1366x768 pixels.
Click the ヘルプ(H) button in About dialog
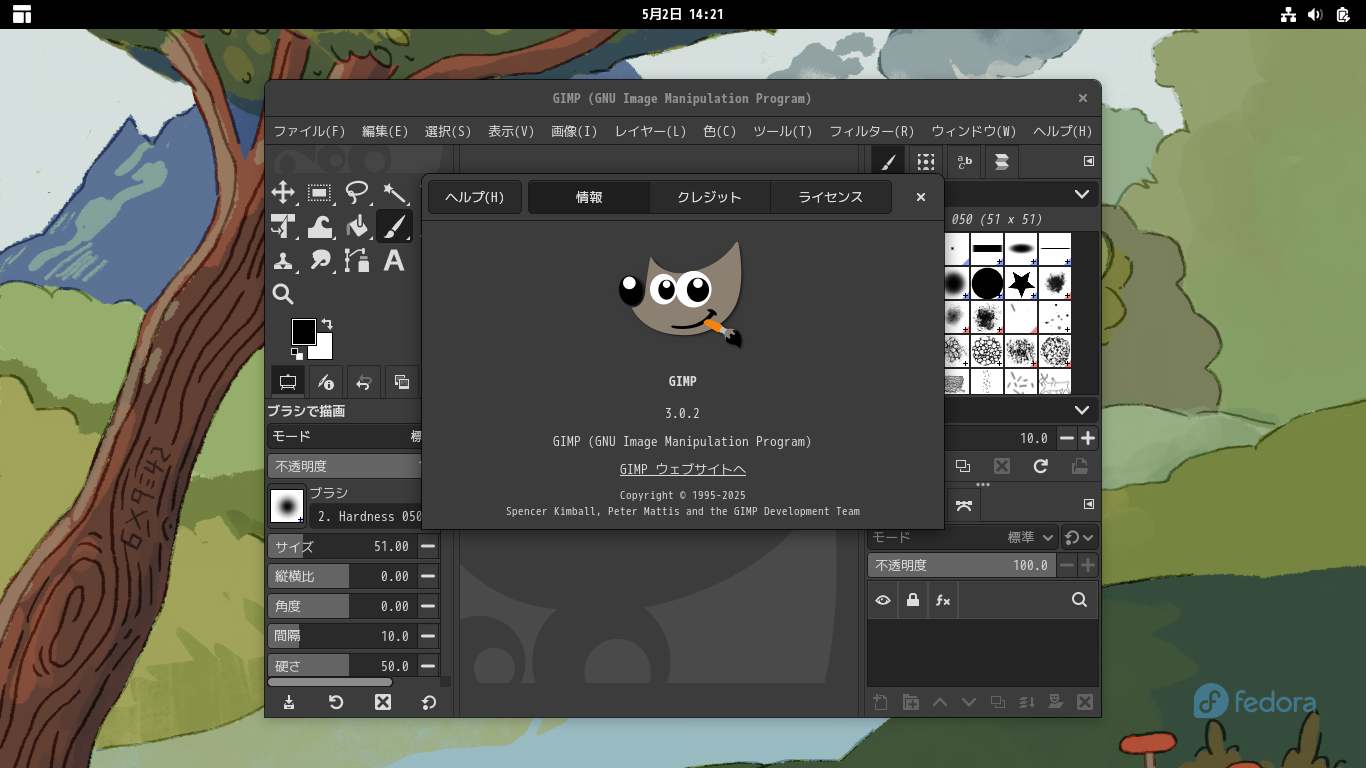click(x=474, y=197)
